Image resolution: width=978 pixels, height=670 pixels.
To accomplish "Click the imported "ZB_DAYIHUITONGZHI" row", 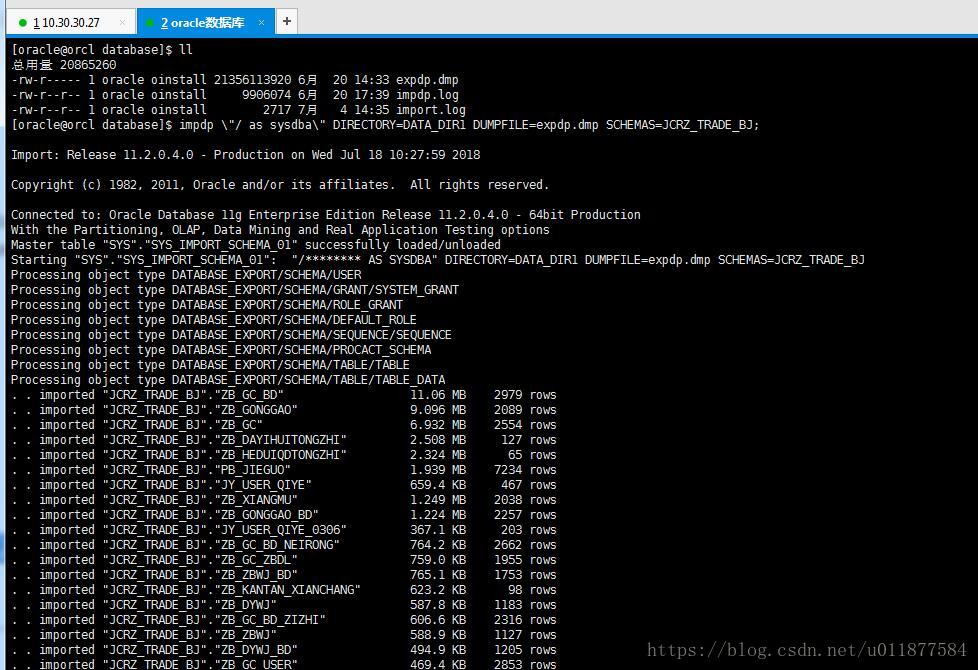I will [x=284, y=439].
